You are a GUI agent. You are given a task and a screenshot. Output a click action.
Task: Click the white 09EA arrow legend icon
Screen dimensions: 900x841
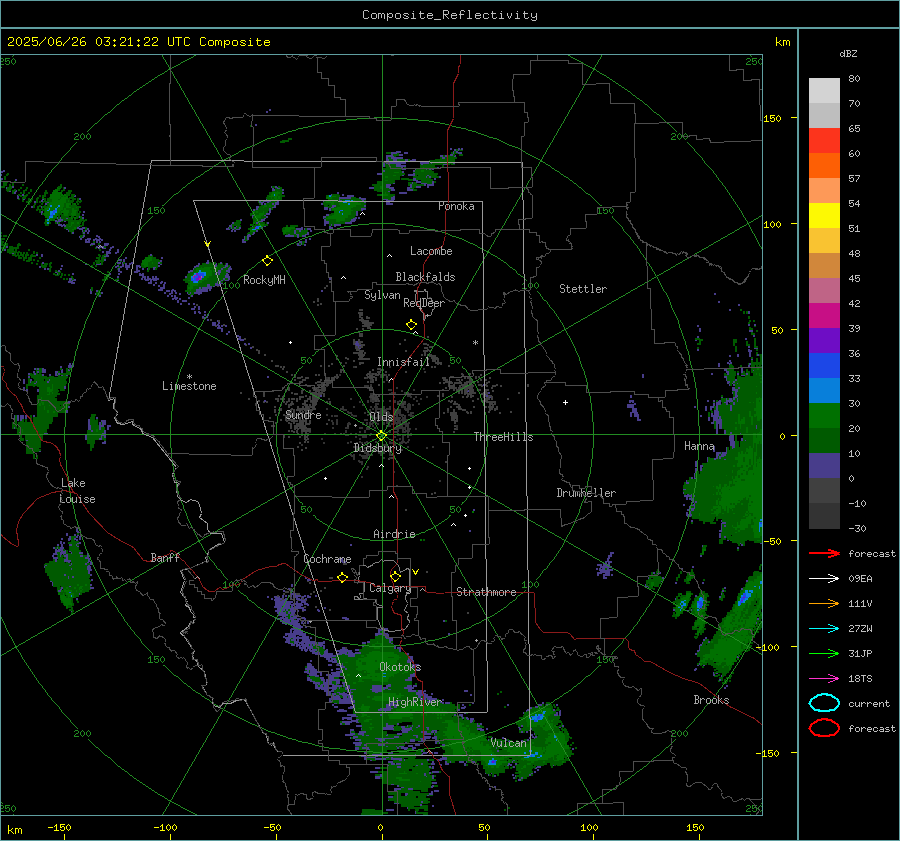click(824, 579)
